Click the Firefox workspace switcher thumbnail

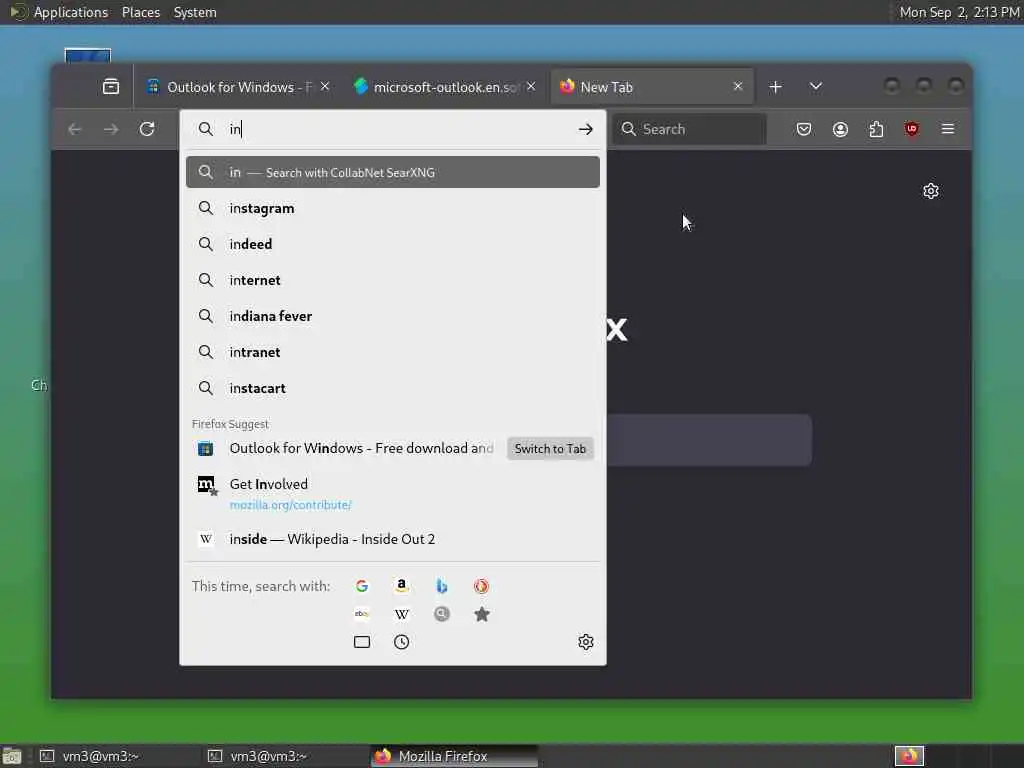pos(909,756)
